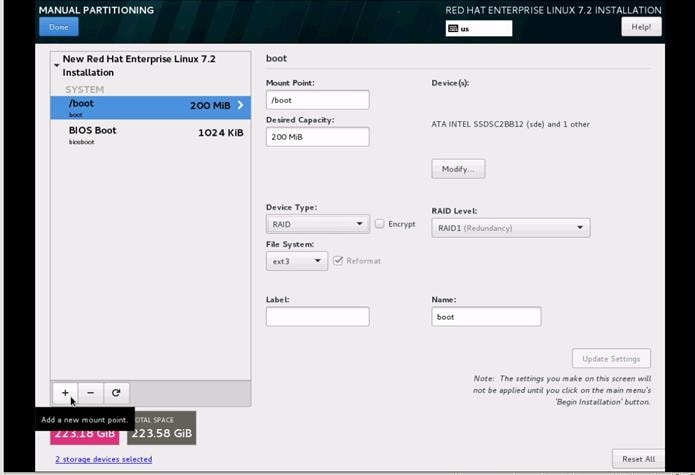Click the 'us' keyboard layout indicator
Screen dimensions: 695x475
[x=479, y=28]
